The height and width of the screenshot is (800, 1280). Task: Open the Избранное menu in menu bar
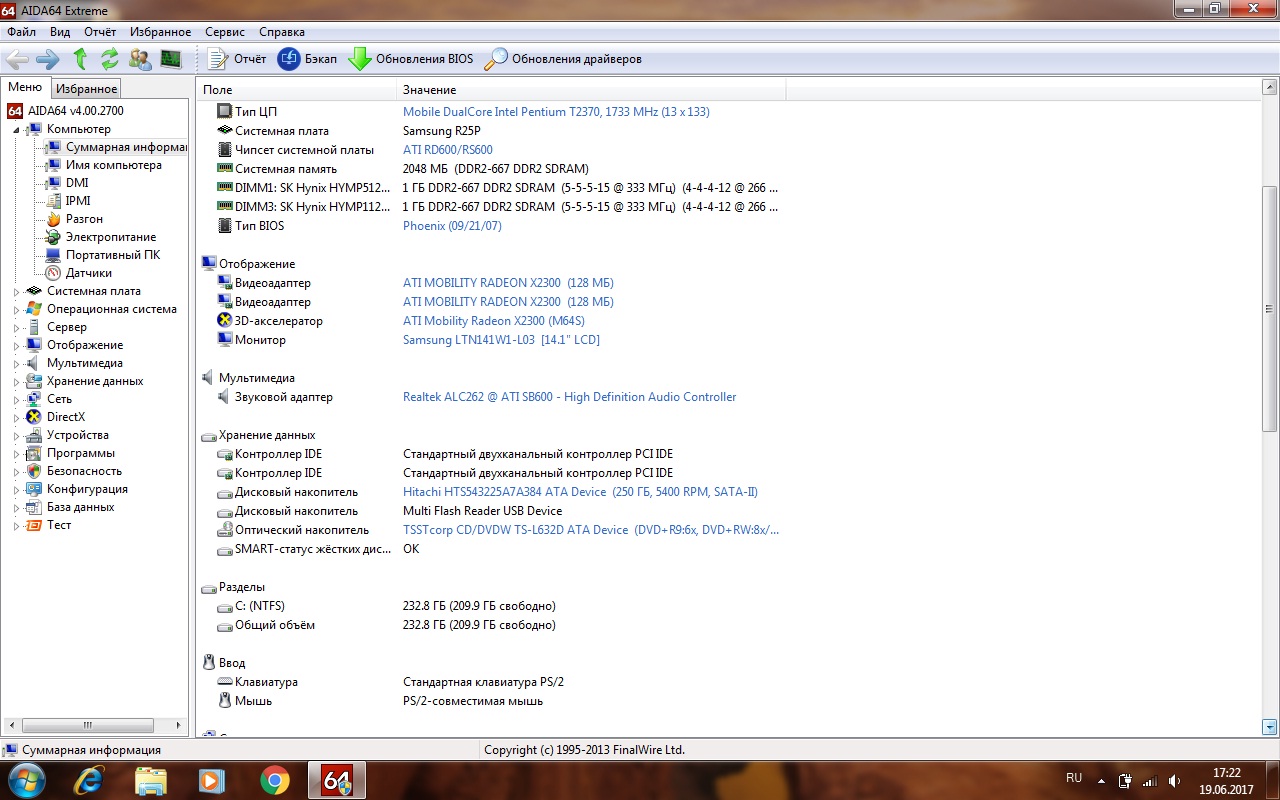(x=160, y=32)
